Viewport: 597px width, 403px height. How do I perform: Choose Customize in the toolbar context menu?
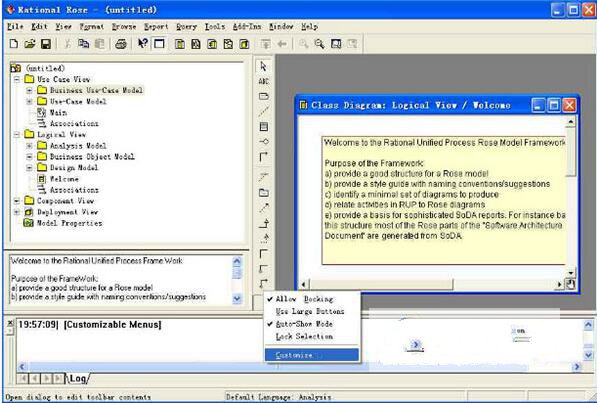(x=312, y=355)
